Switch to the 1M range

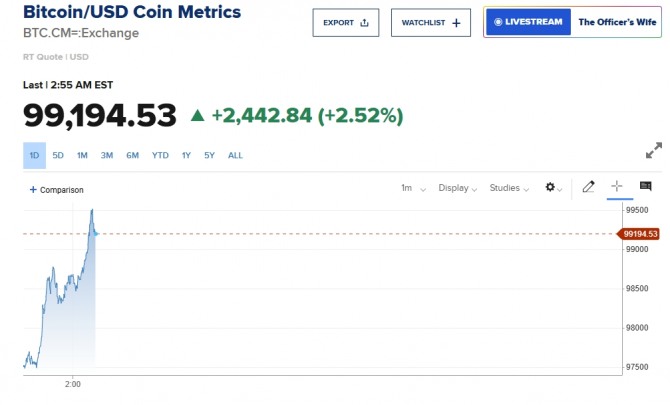coord(82,155)
